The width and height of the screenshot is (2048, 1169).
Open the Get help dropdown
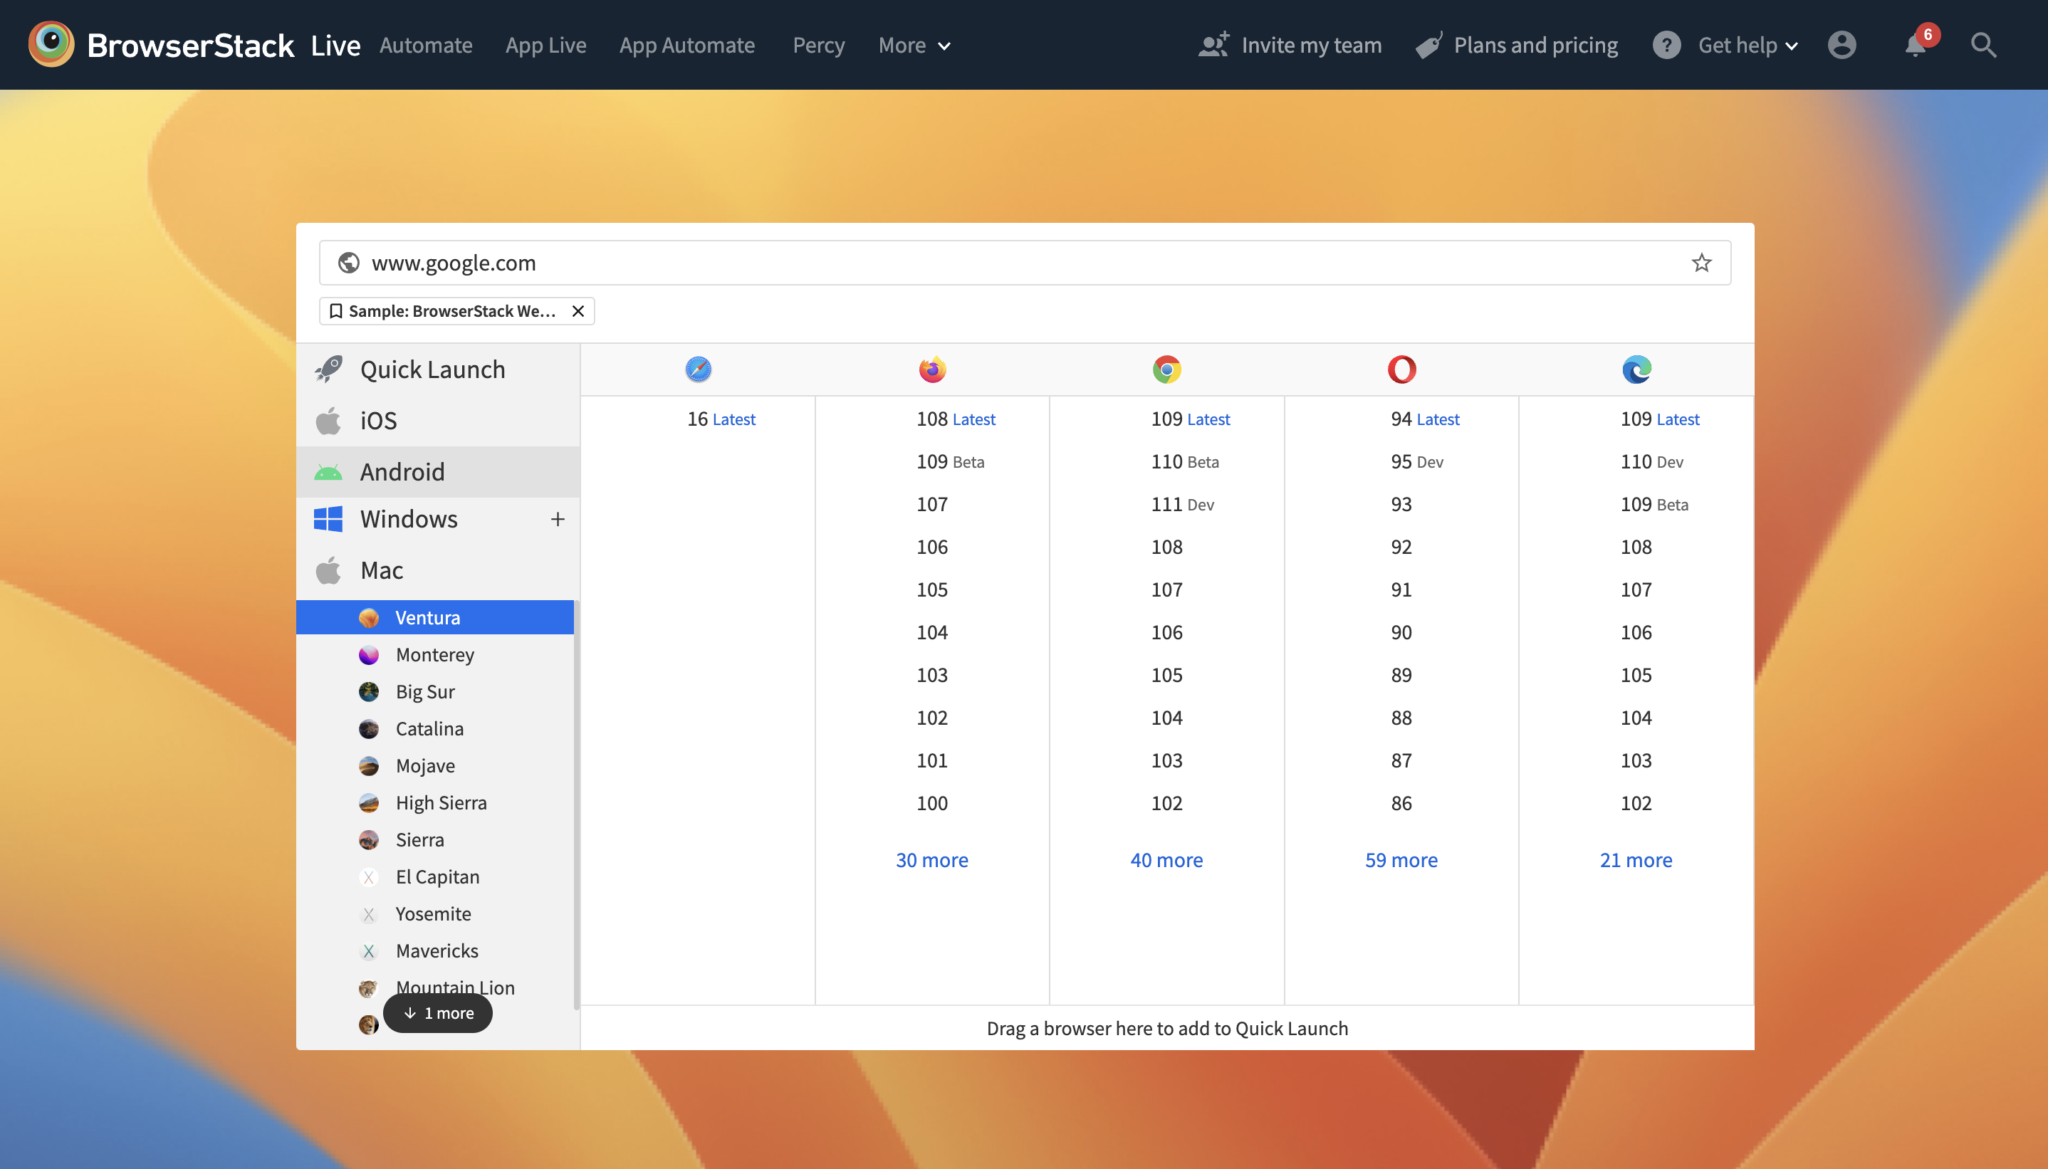[1738, 45]
